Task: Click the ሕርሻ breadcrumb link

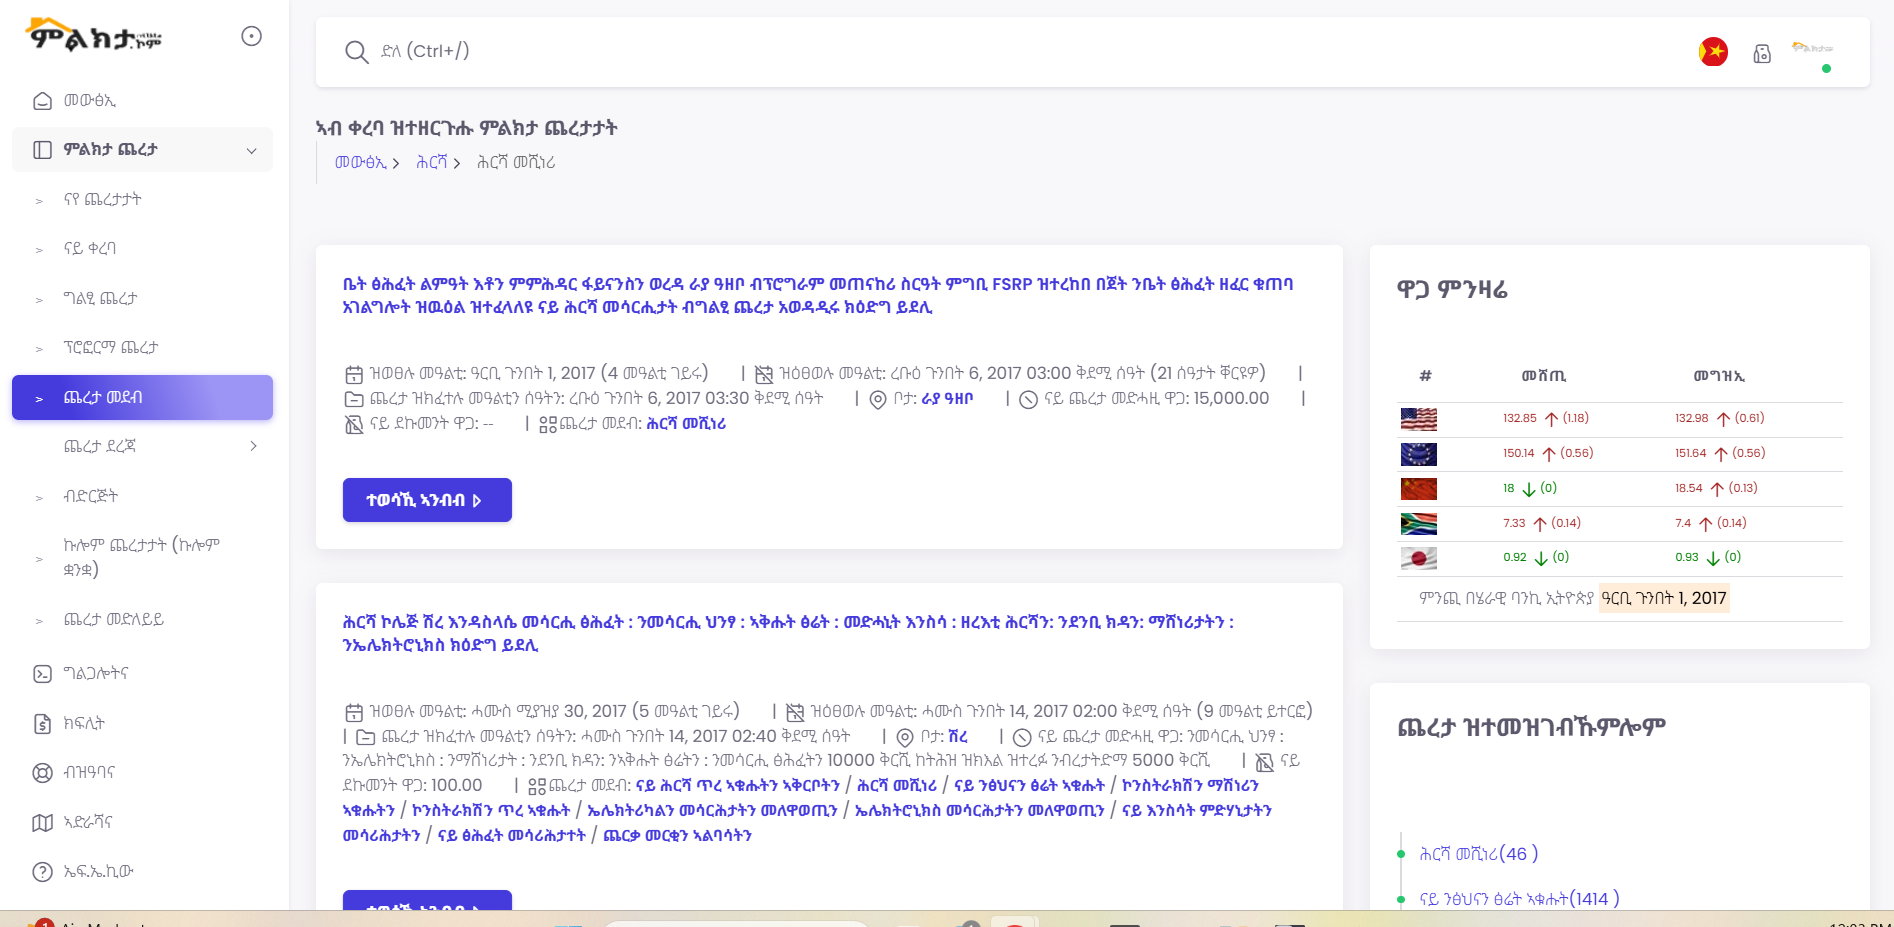Action: coord(434,161)
